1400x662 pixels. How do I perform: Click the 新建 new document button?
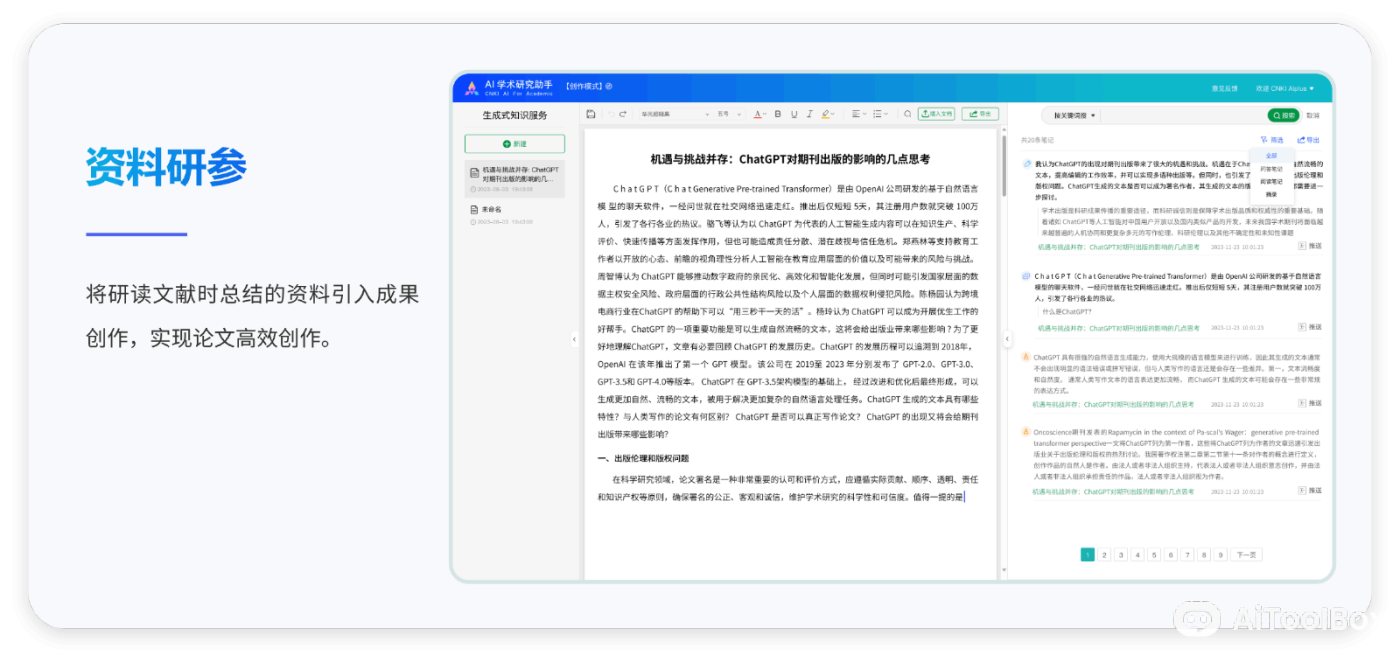coord(516,144)
